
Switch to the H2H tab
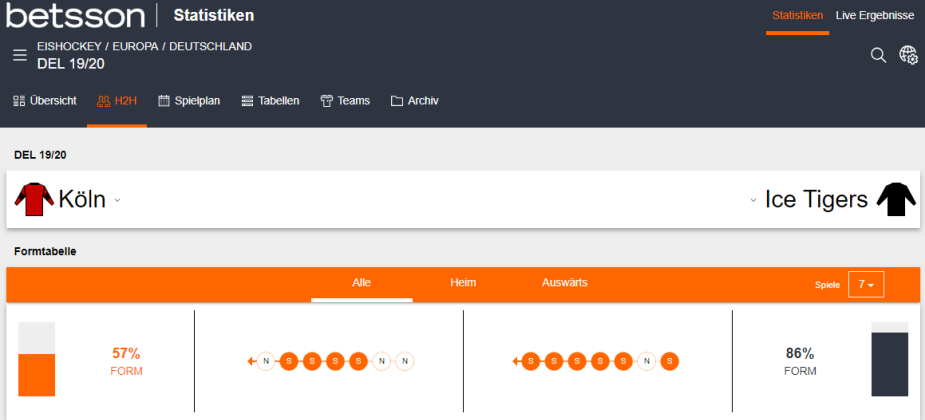click(x=117, y=101)
